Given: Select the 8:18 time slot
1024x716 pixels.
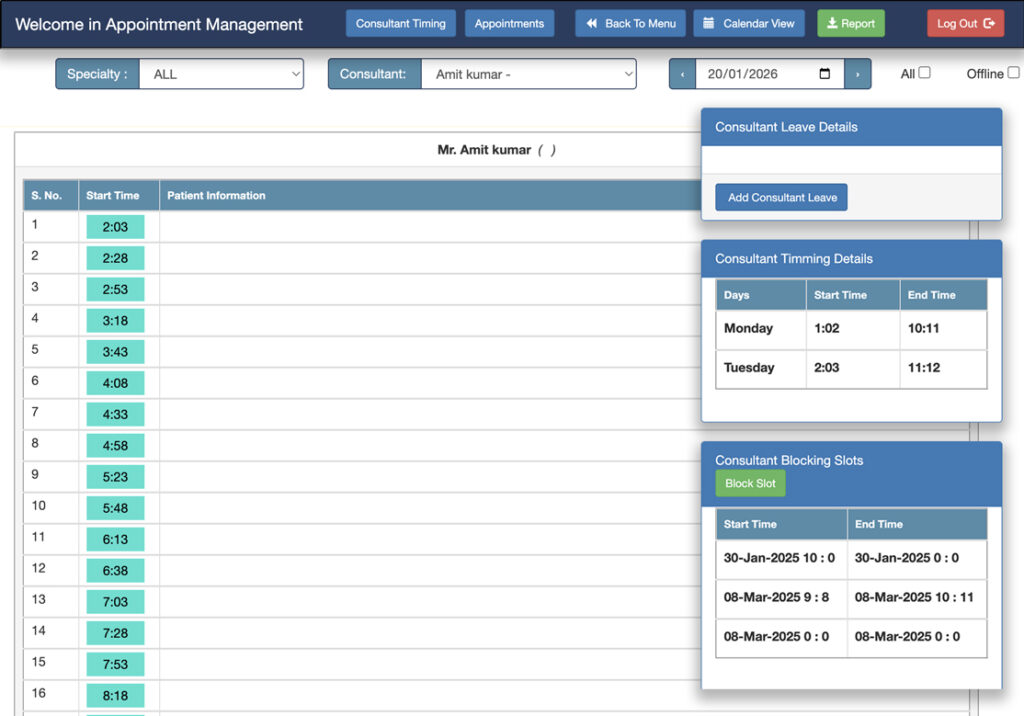Looking at the screenshot, I should [115, 696].
